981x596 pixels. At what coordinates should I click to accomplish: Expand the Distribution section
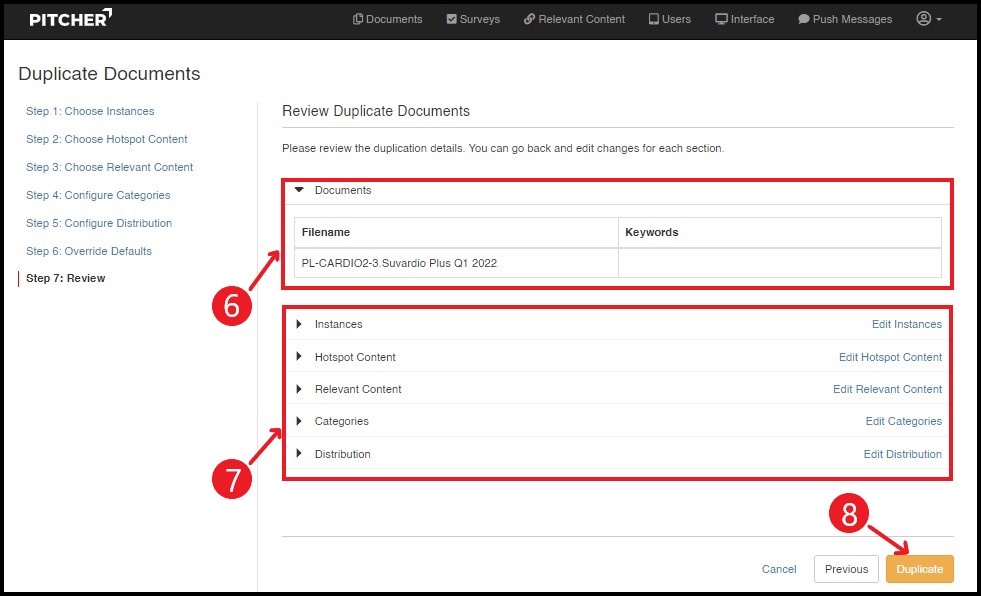[299, 454]
